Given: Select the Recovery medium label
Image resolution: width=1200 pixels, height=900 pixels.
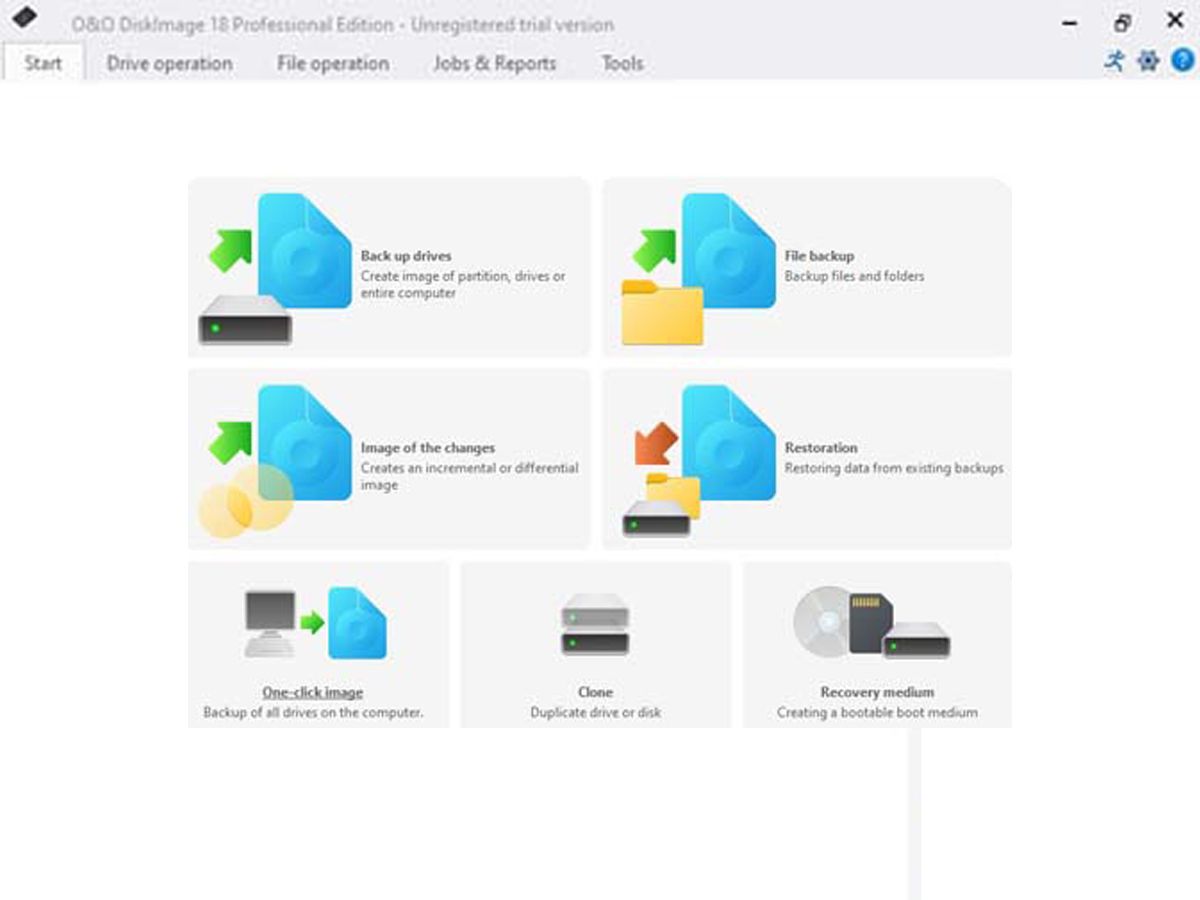Looking at the screenshot, I should [x=877, y=692].
